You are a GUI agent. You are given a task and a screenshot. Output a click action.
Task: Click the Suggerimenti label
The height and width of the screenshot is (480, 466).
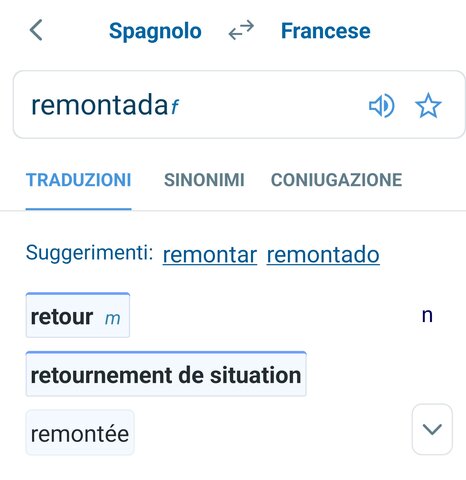pyautogui.click(x=89, y=253)
